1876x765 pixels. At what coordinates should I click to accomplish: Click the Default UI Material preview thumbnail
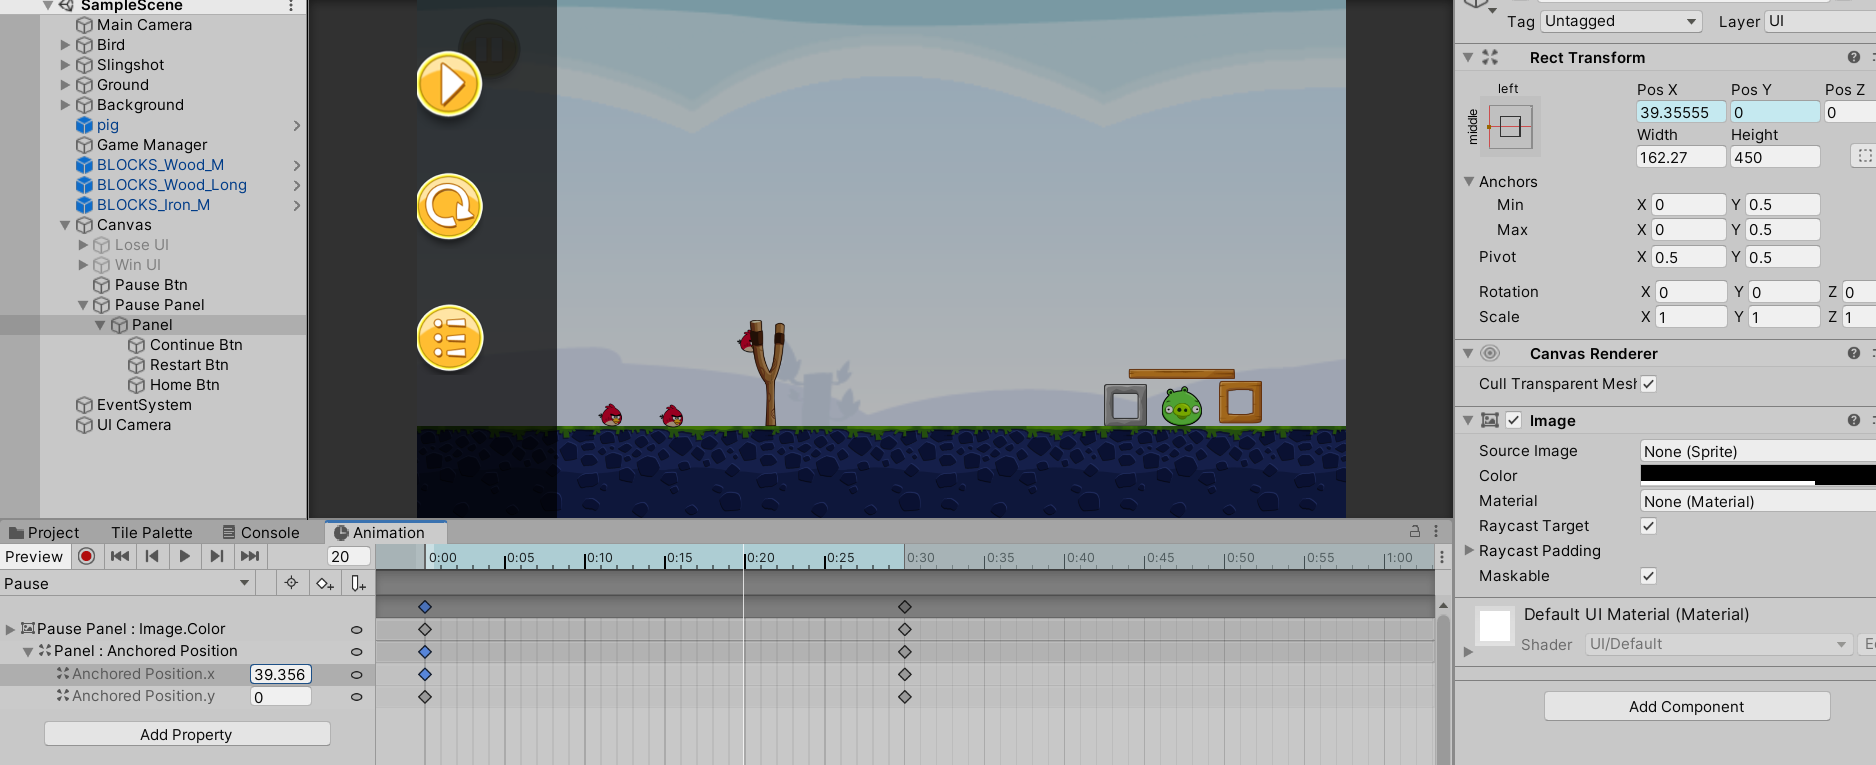pos(1494,626)
